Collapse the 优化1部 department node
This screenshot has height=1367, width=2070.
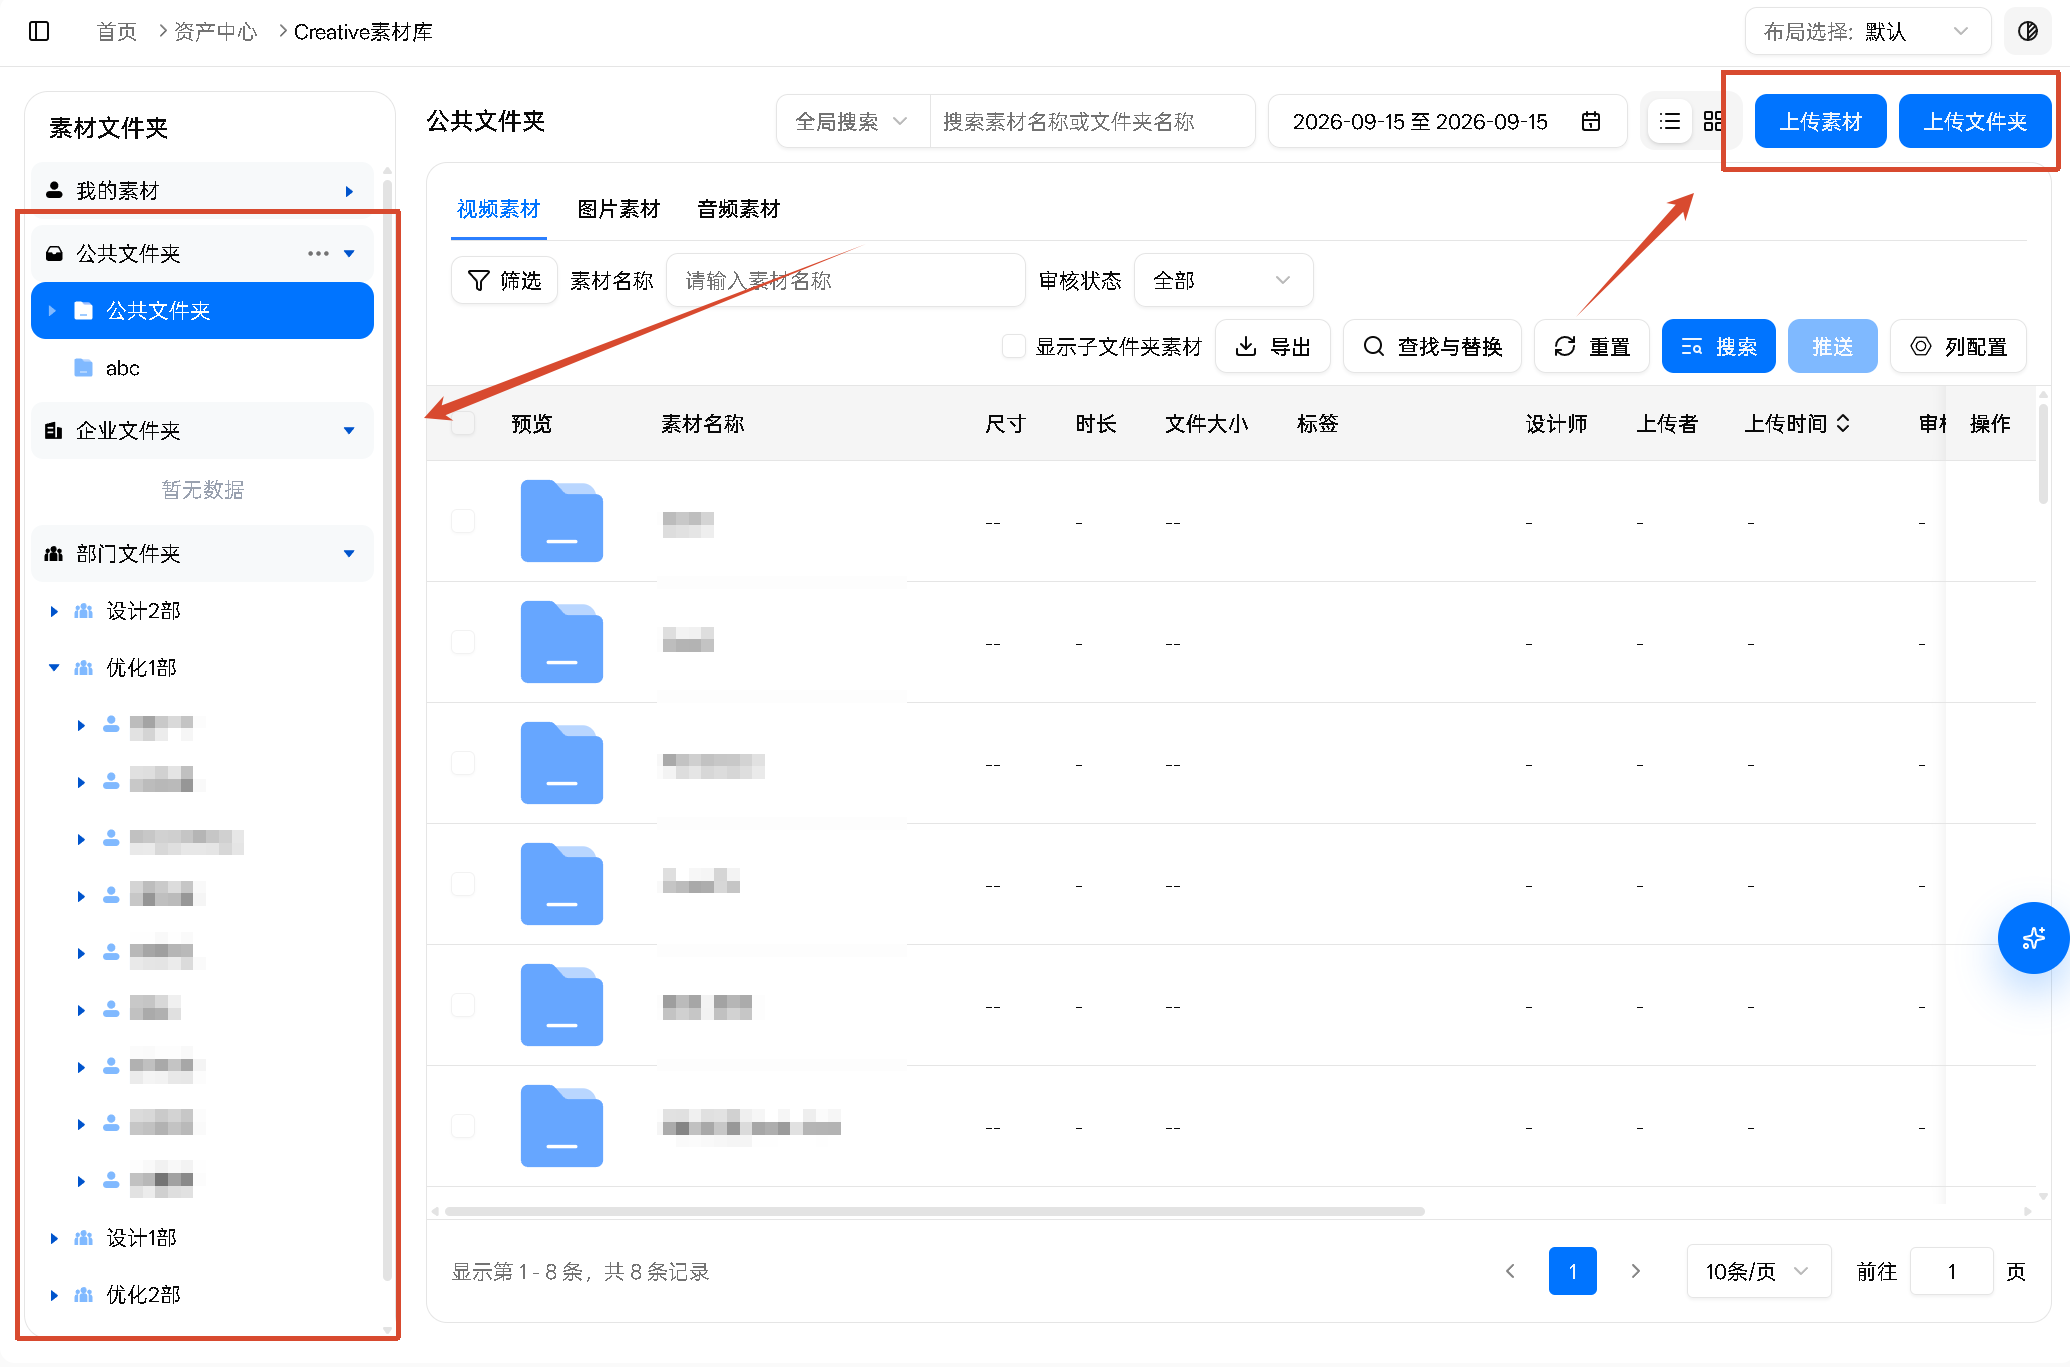pos(54,667)
